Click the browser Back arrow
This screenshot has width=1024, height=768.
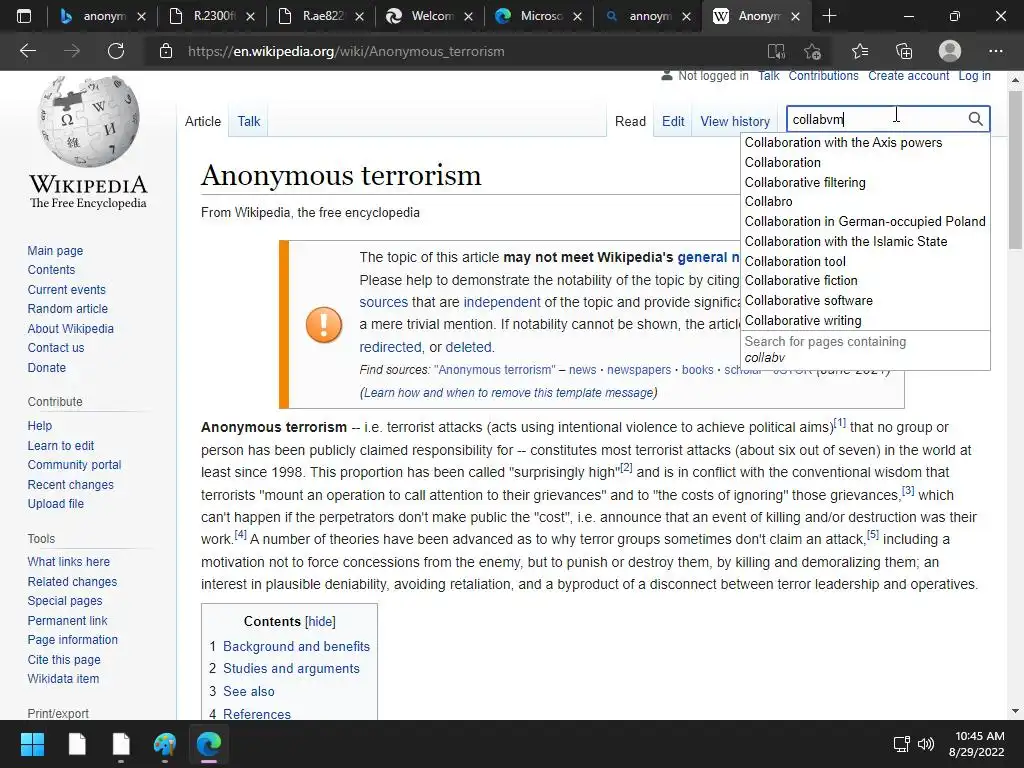(27, 51)
